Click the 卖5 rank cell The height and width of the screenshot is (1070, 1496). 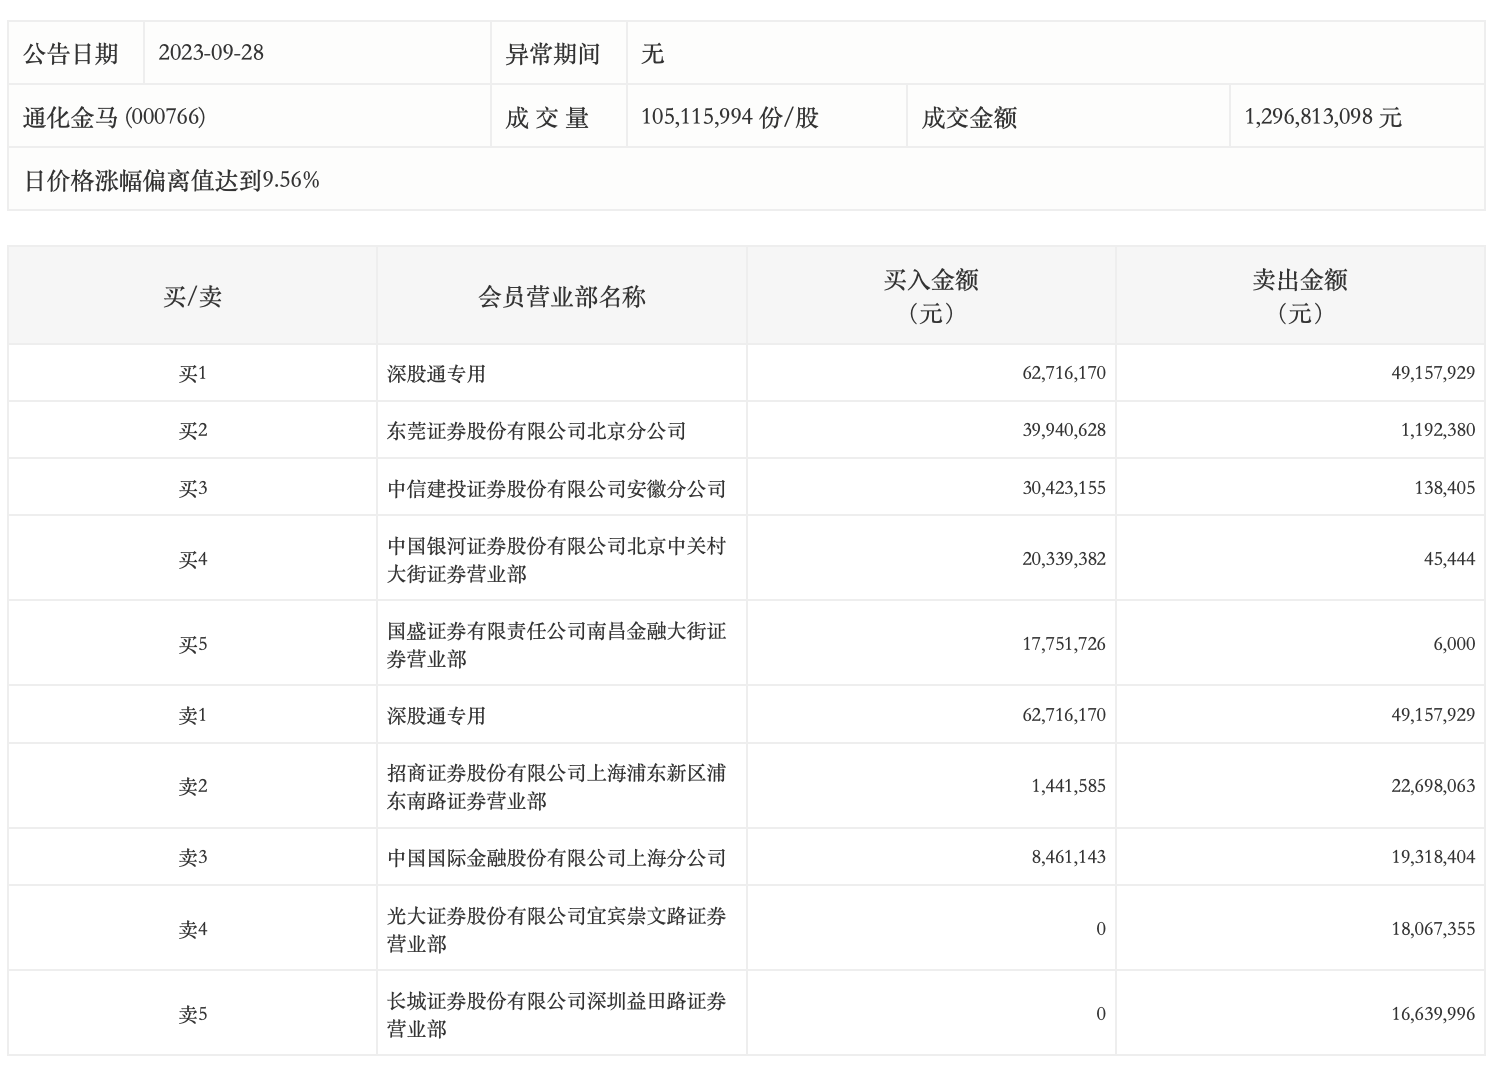tap(192, 1014)
